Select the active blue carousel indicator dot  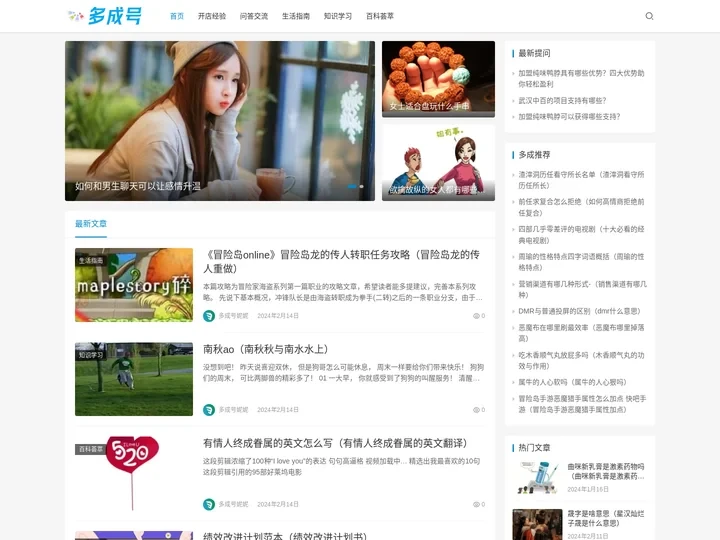coord(352,186)
